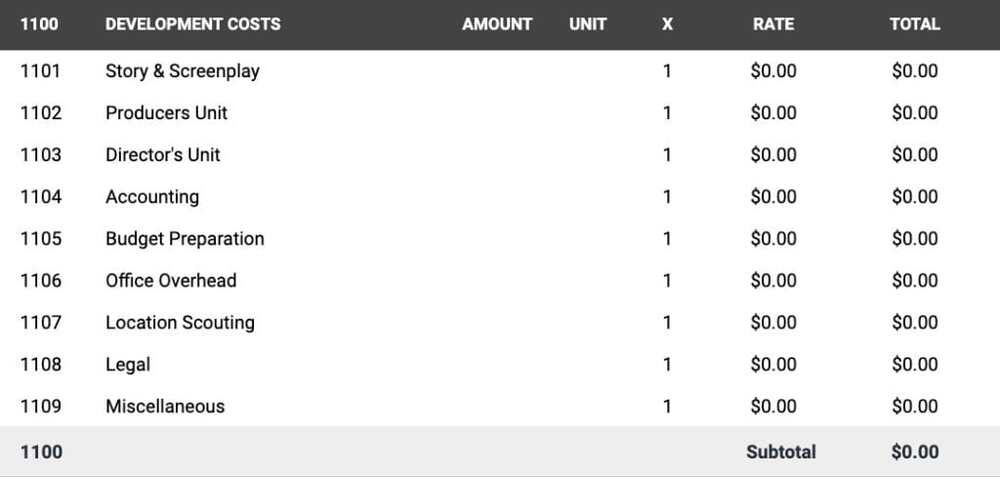Select account code 1101
The height and width of the screenshot is (477, 1000).
click(x=41, y=71)
